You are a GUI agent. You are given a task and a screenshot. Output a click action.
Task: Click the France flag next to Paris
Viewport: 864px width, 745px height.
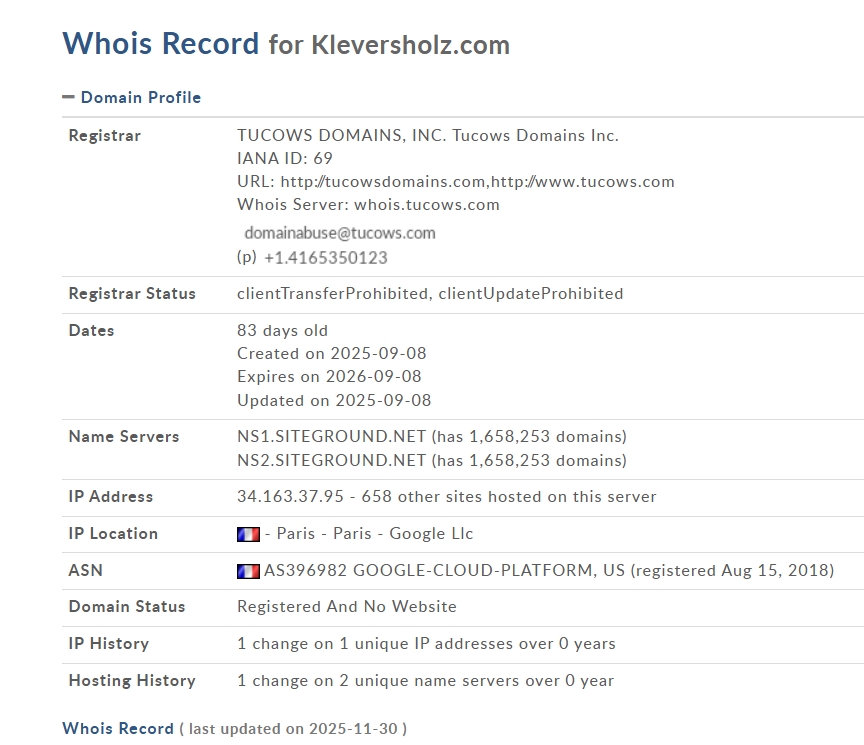coord(248,534)
